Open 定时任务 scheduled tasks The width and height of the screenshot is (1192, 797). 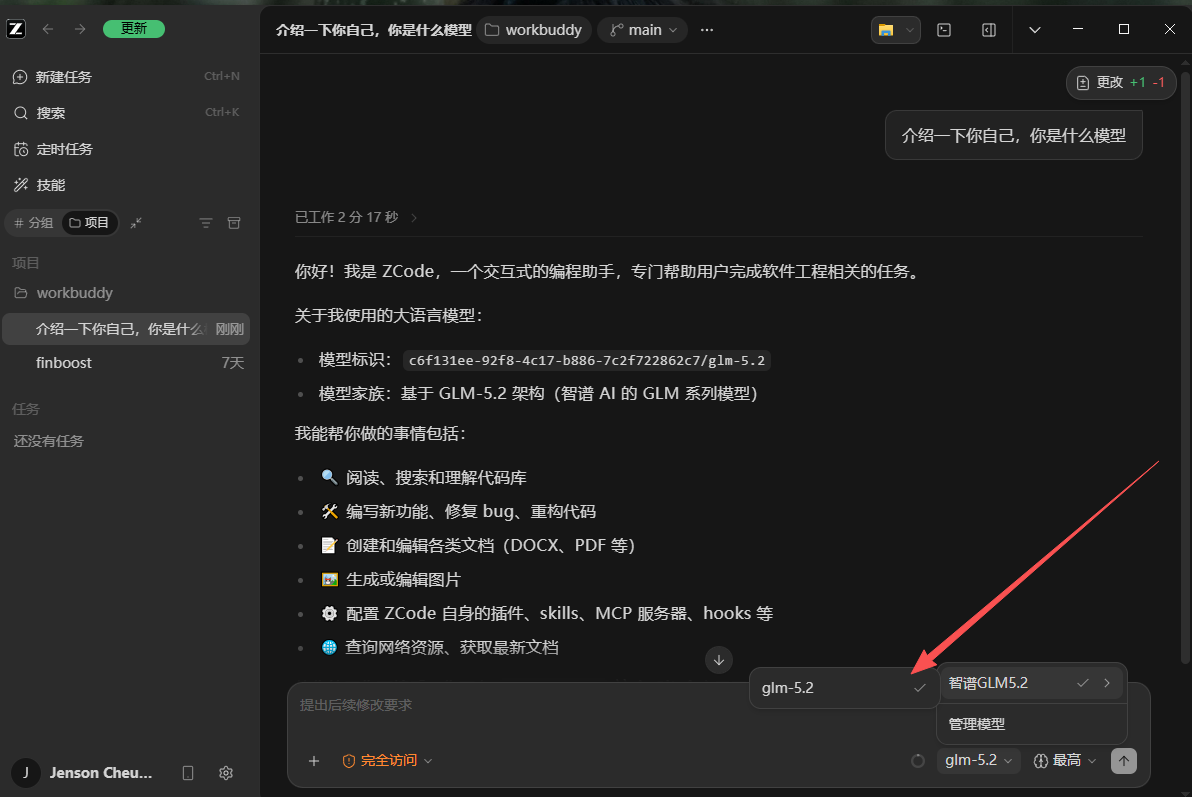126,149
